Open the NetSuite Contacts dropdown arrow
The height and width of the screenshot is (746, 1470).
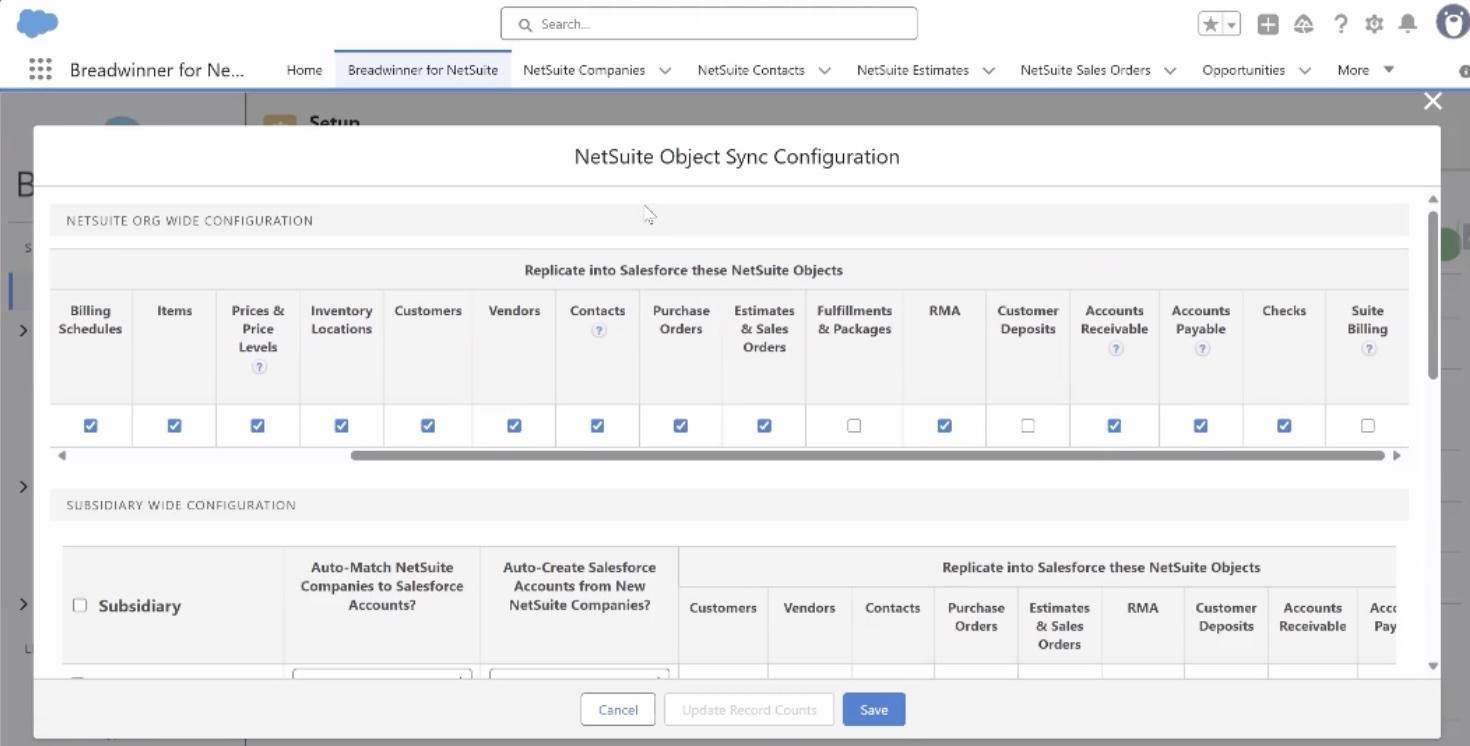(x=824, y=70)
